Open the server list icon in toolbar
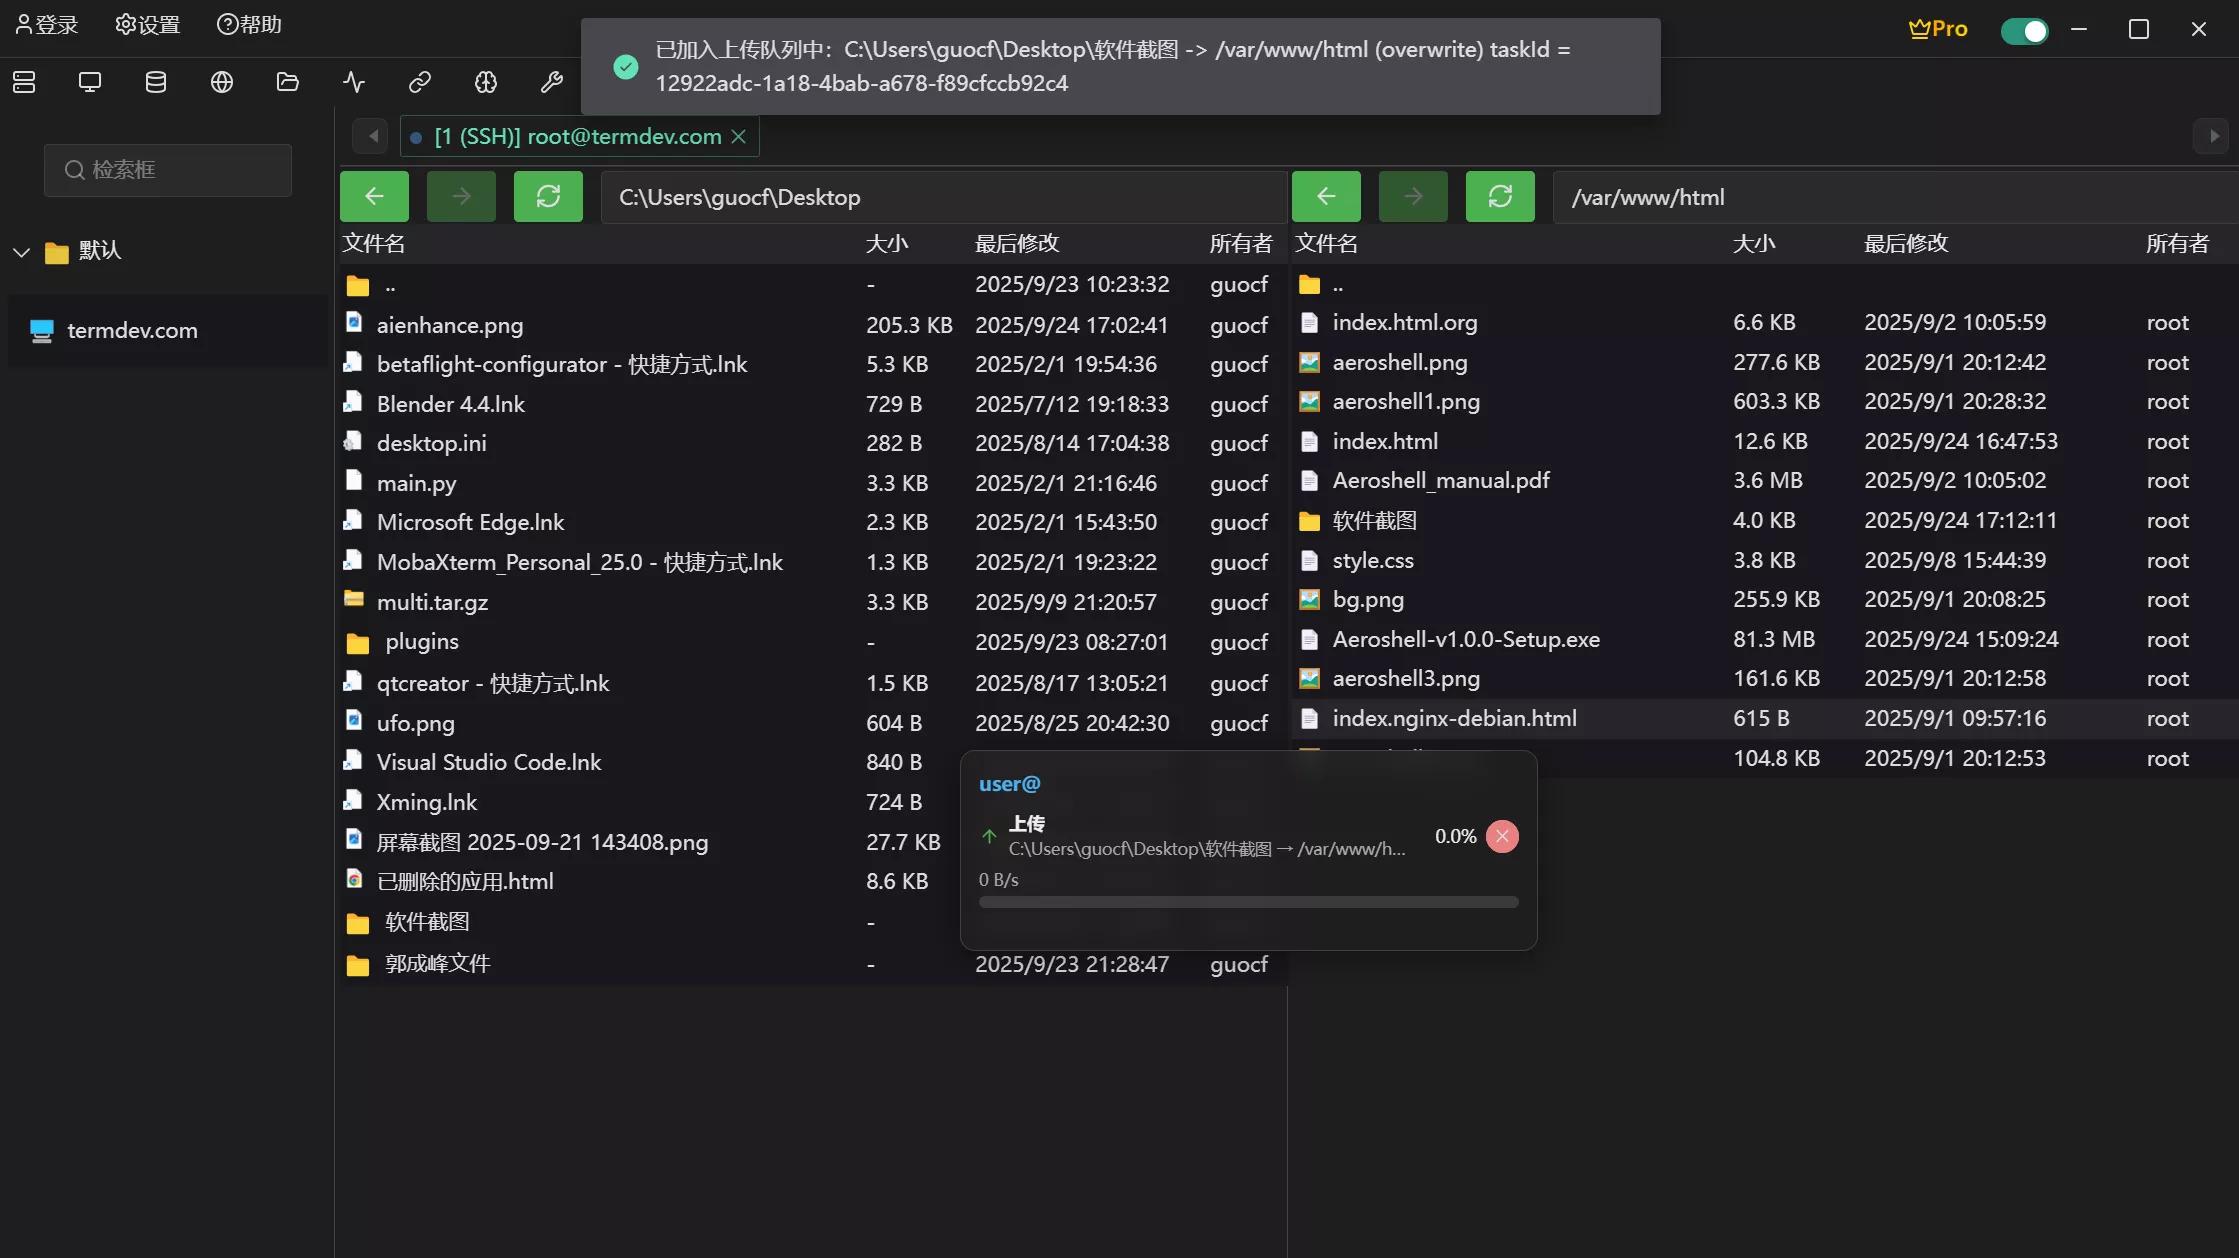 pyautogui.click(x=24, y=82)
